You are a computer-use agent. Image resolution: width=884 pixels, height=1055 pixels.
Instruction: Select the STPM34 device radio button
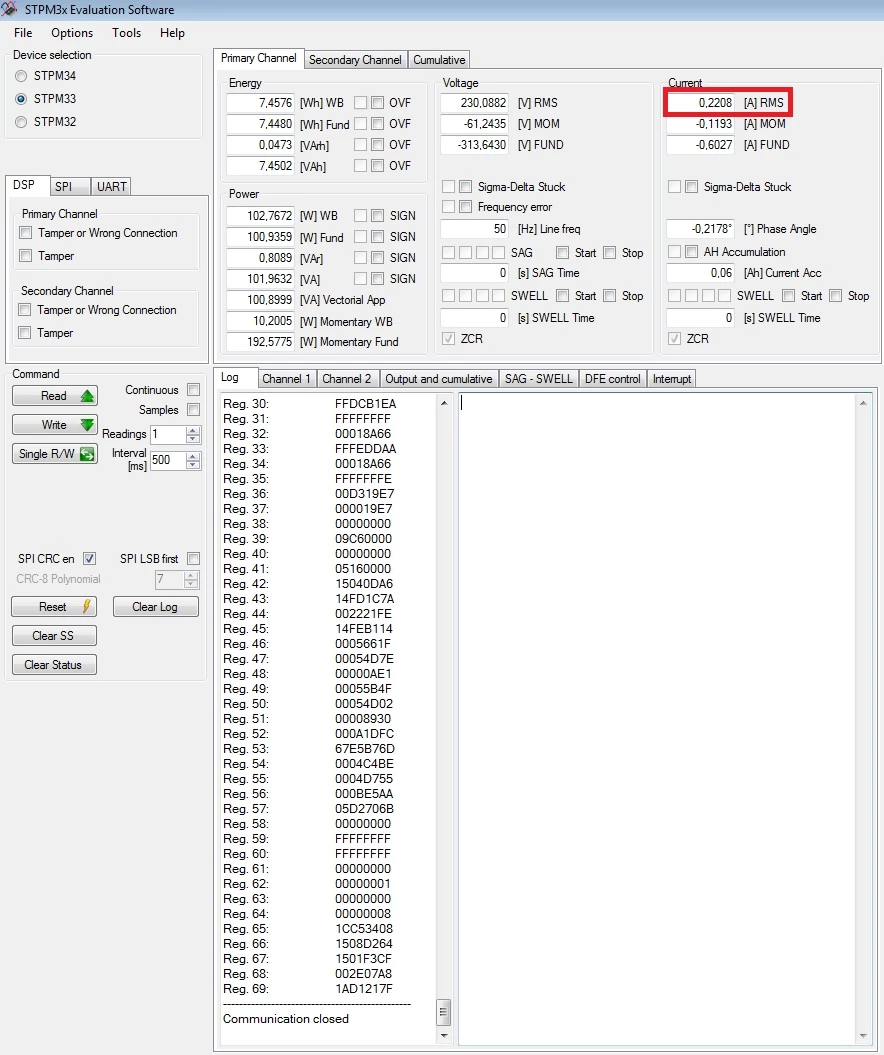coord(21,76)
